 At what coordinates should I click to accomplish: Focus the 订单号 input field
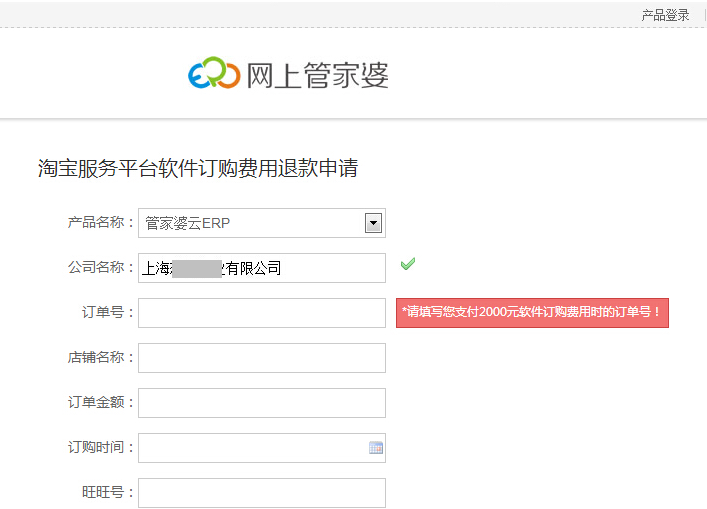tap(262, 312)
